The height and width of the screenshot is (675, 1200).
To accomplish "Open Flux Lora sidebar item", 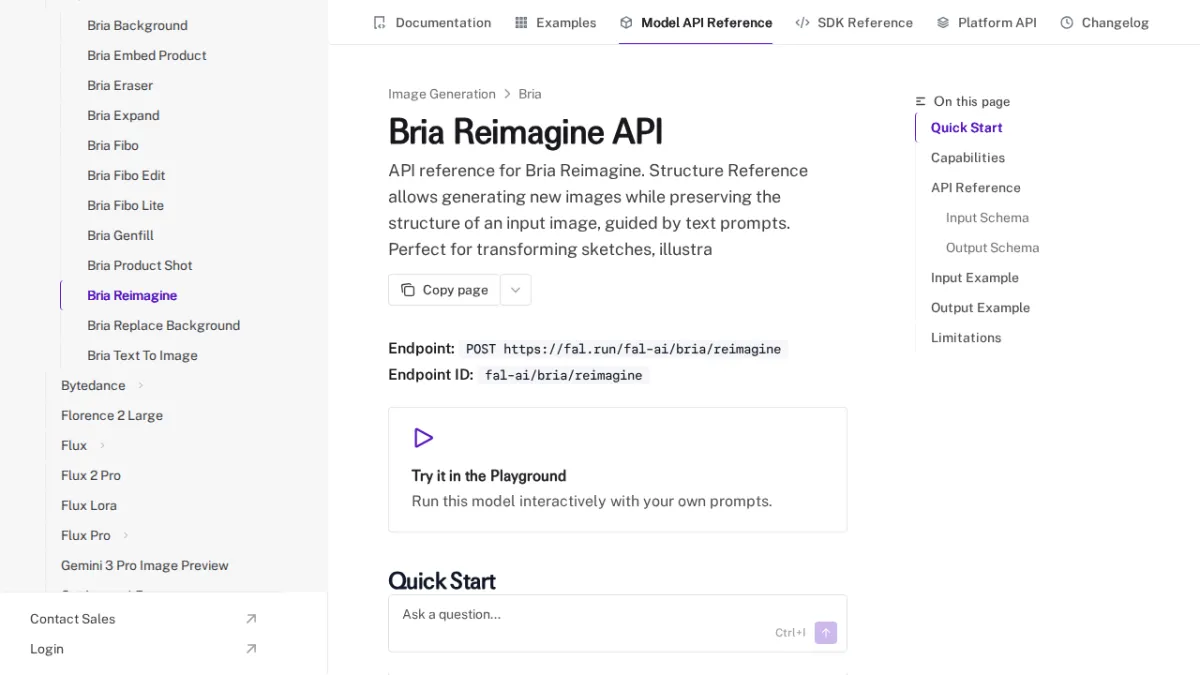I will click(x=89, y=505).
